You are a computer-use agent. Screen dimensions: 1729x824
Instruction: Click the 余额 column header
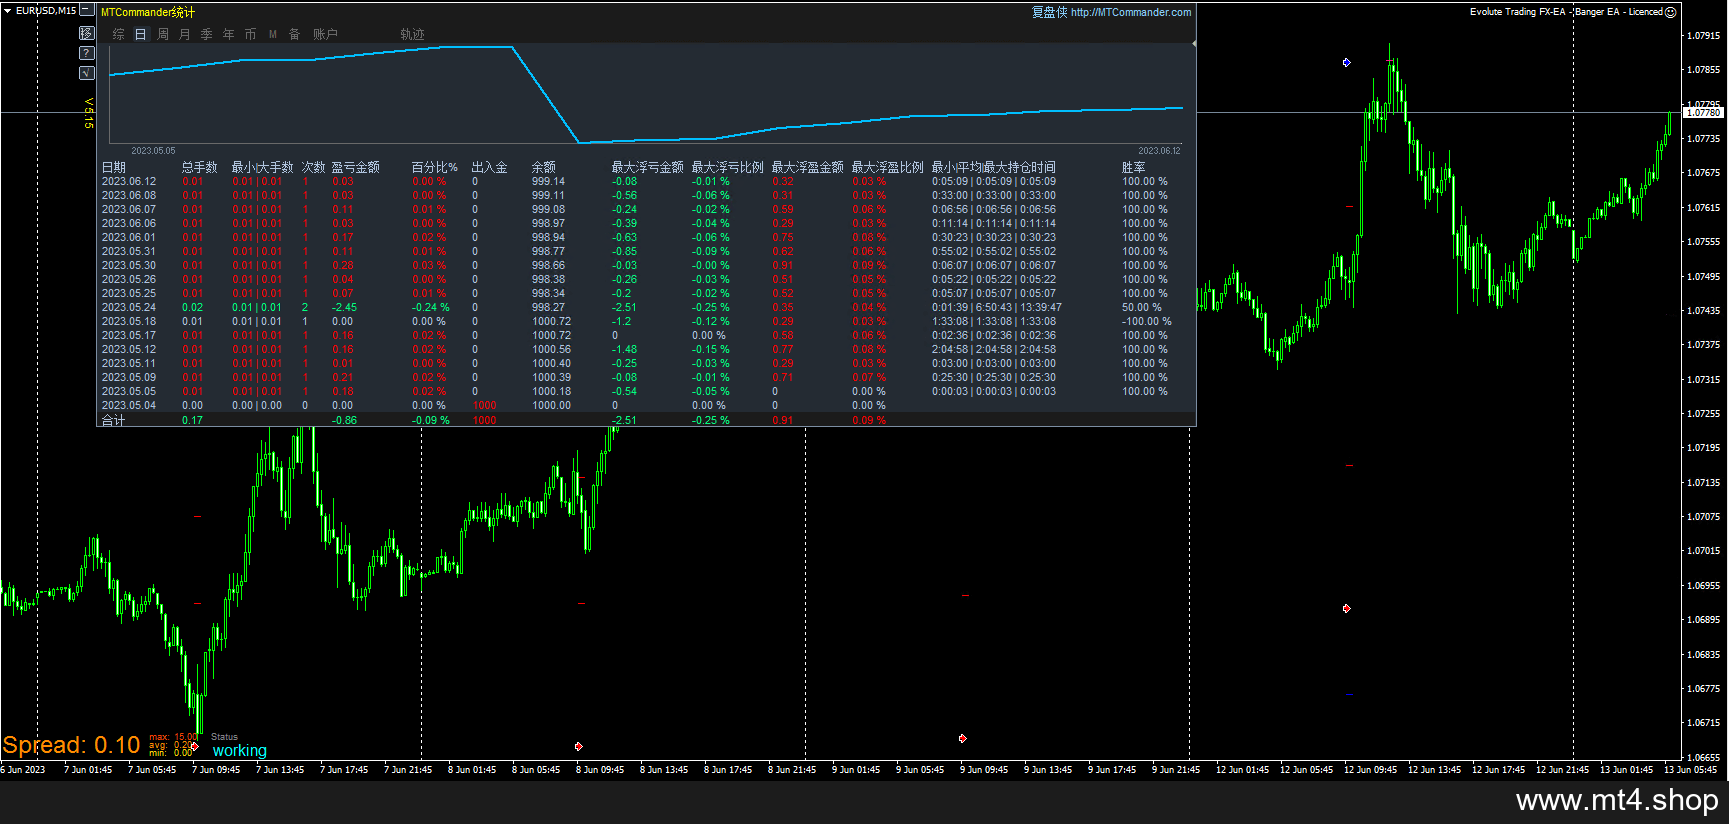(544, 167)
